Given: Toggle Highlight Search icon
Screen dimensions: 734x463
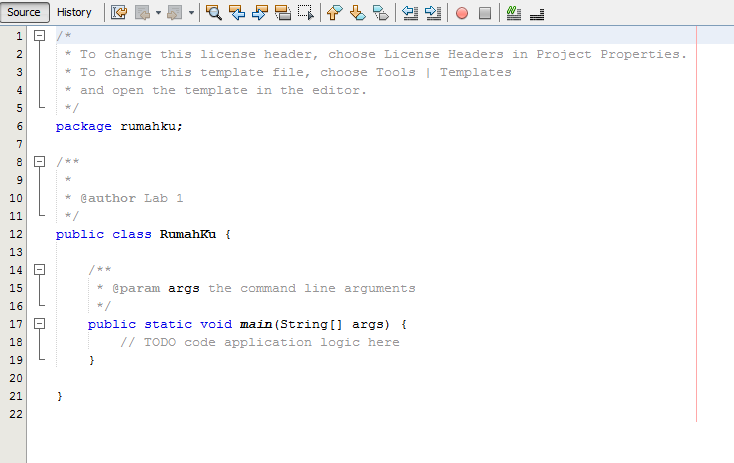Looking at the screenshot, I should click(283, 13).
